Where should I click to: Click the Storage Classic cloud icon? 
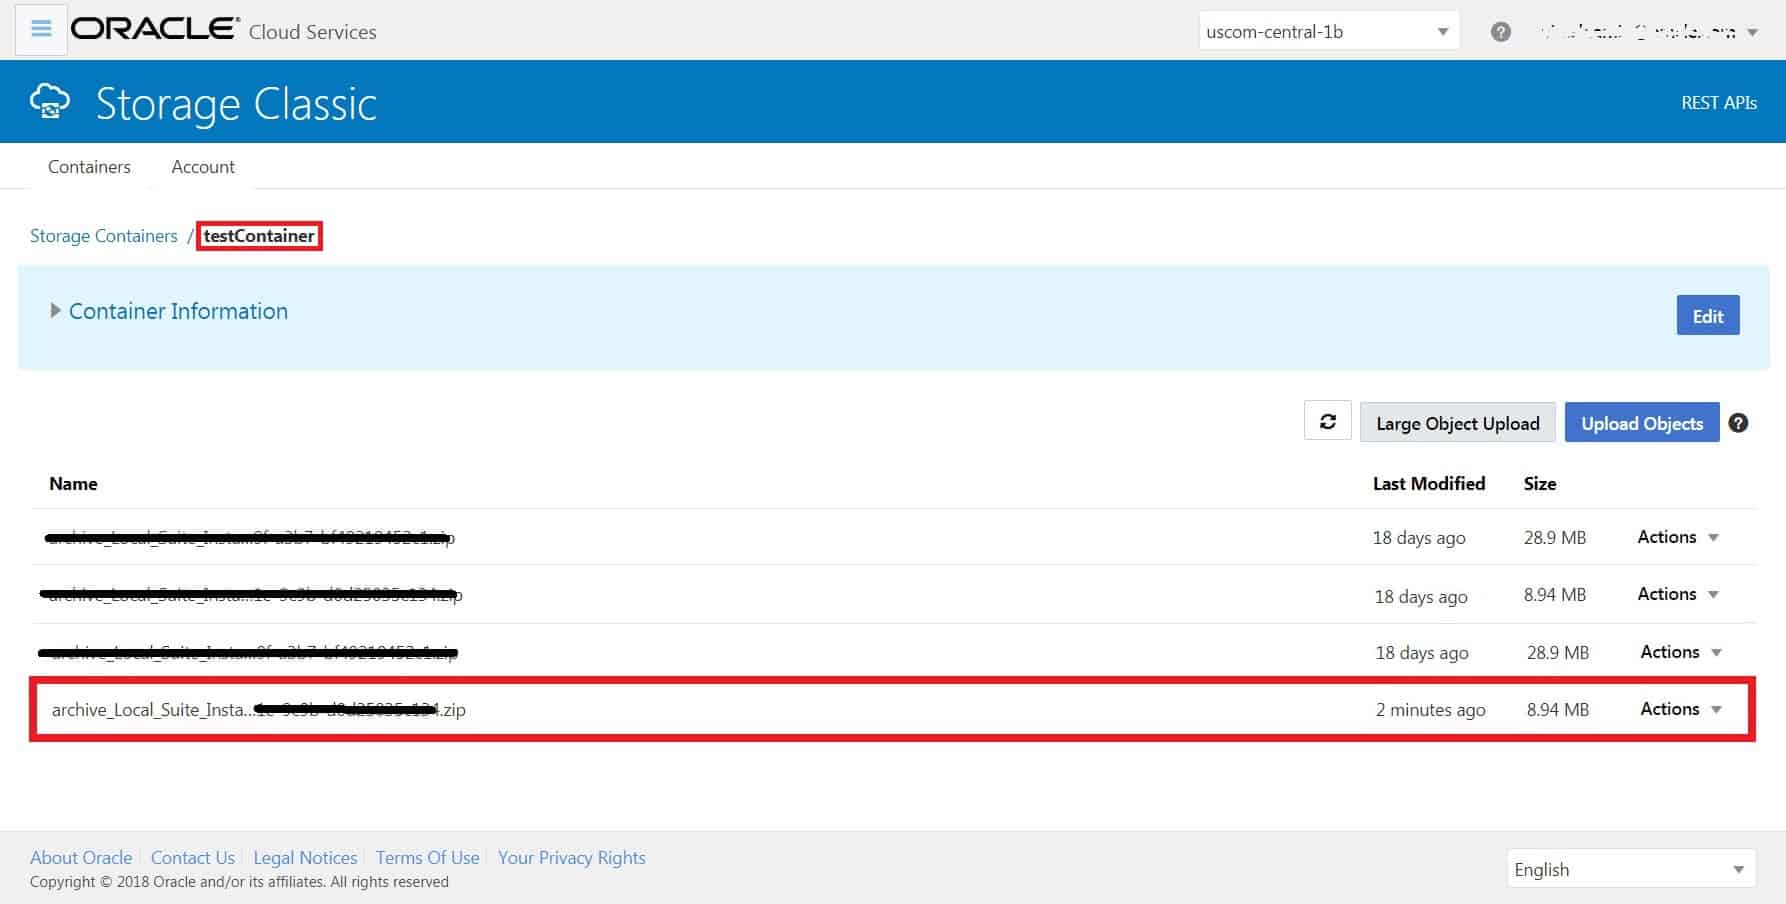pyautogui.click(x=50, y=102)
